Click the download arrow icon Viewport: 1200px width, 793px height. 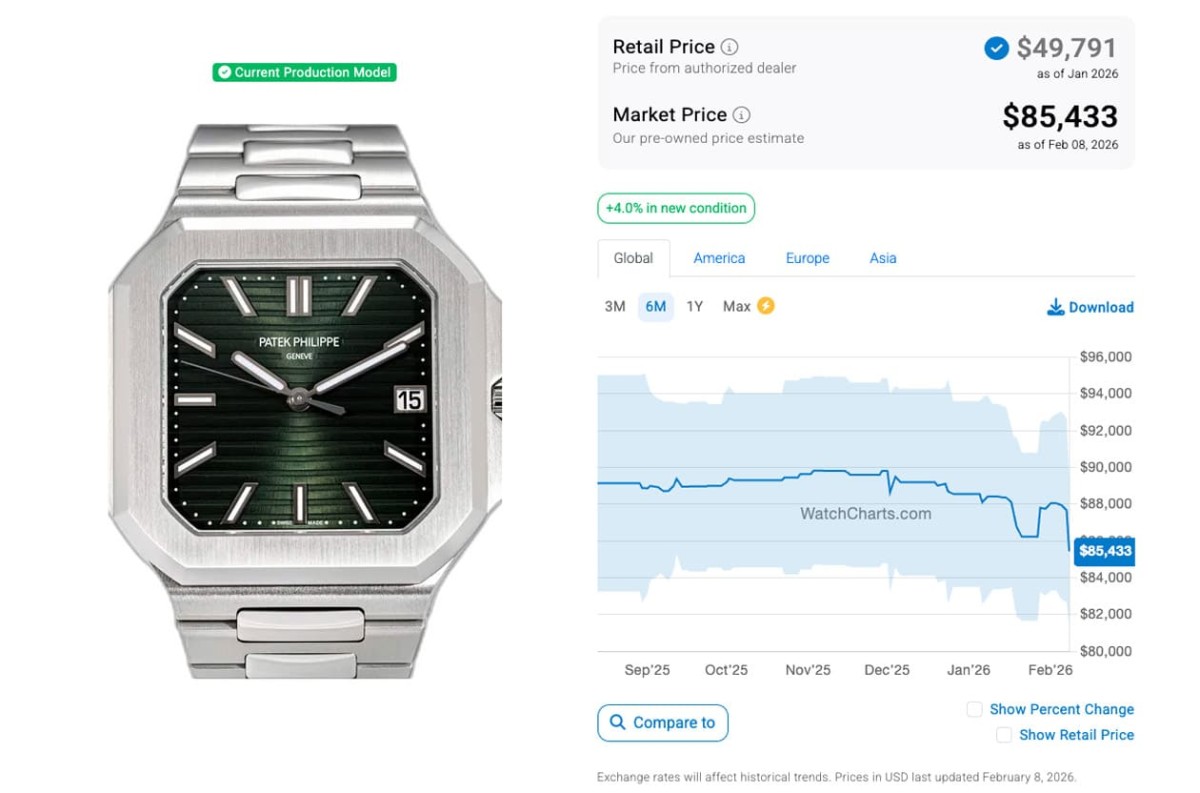click(1055, 307)
